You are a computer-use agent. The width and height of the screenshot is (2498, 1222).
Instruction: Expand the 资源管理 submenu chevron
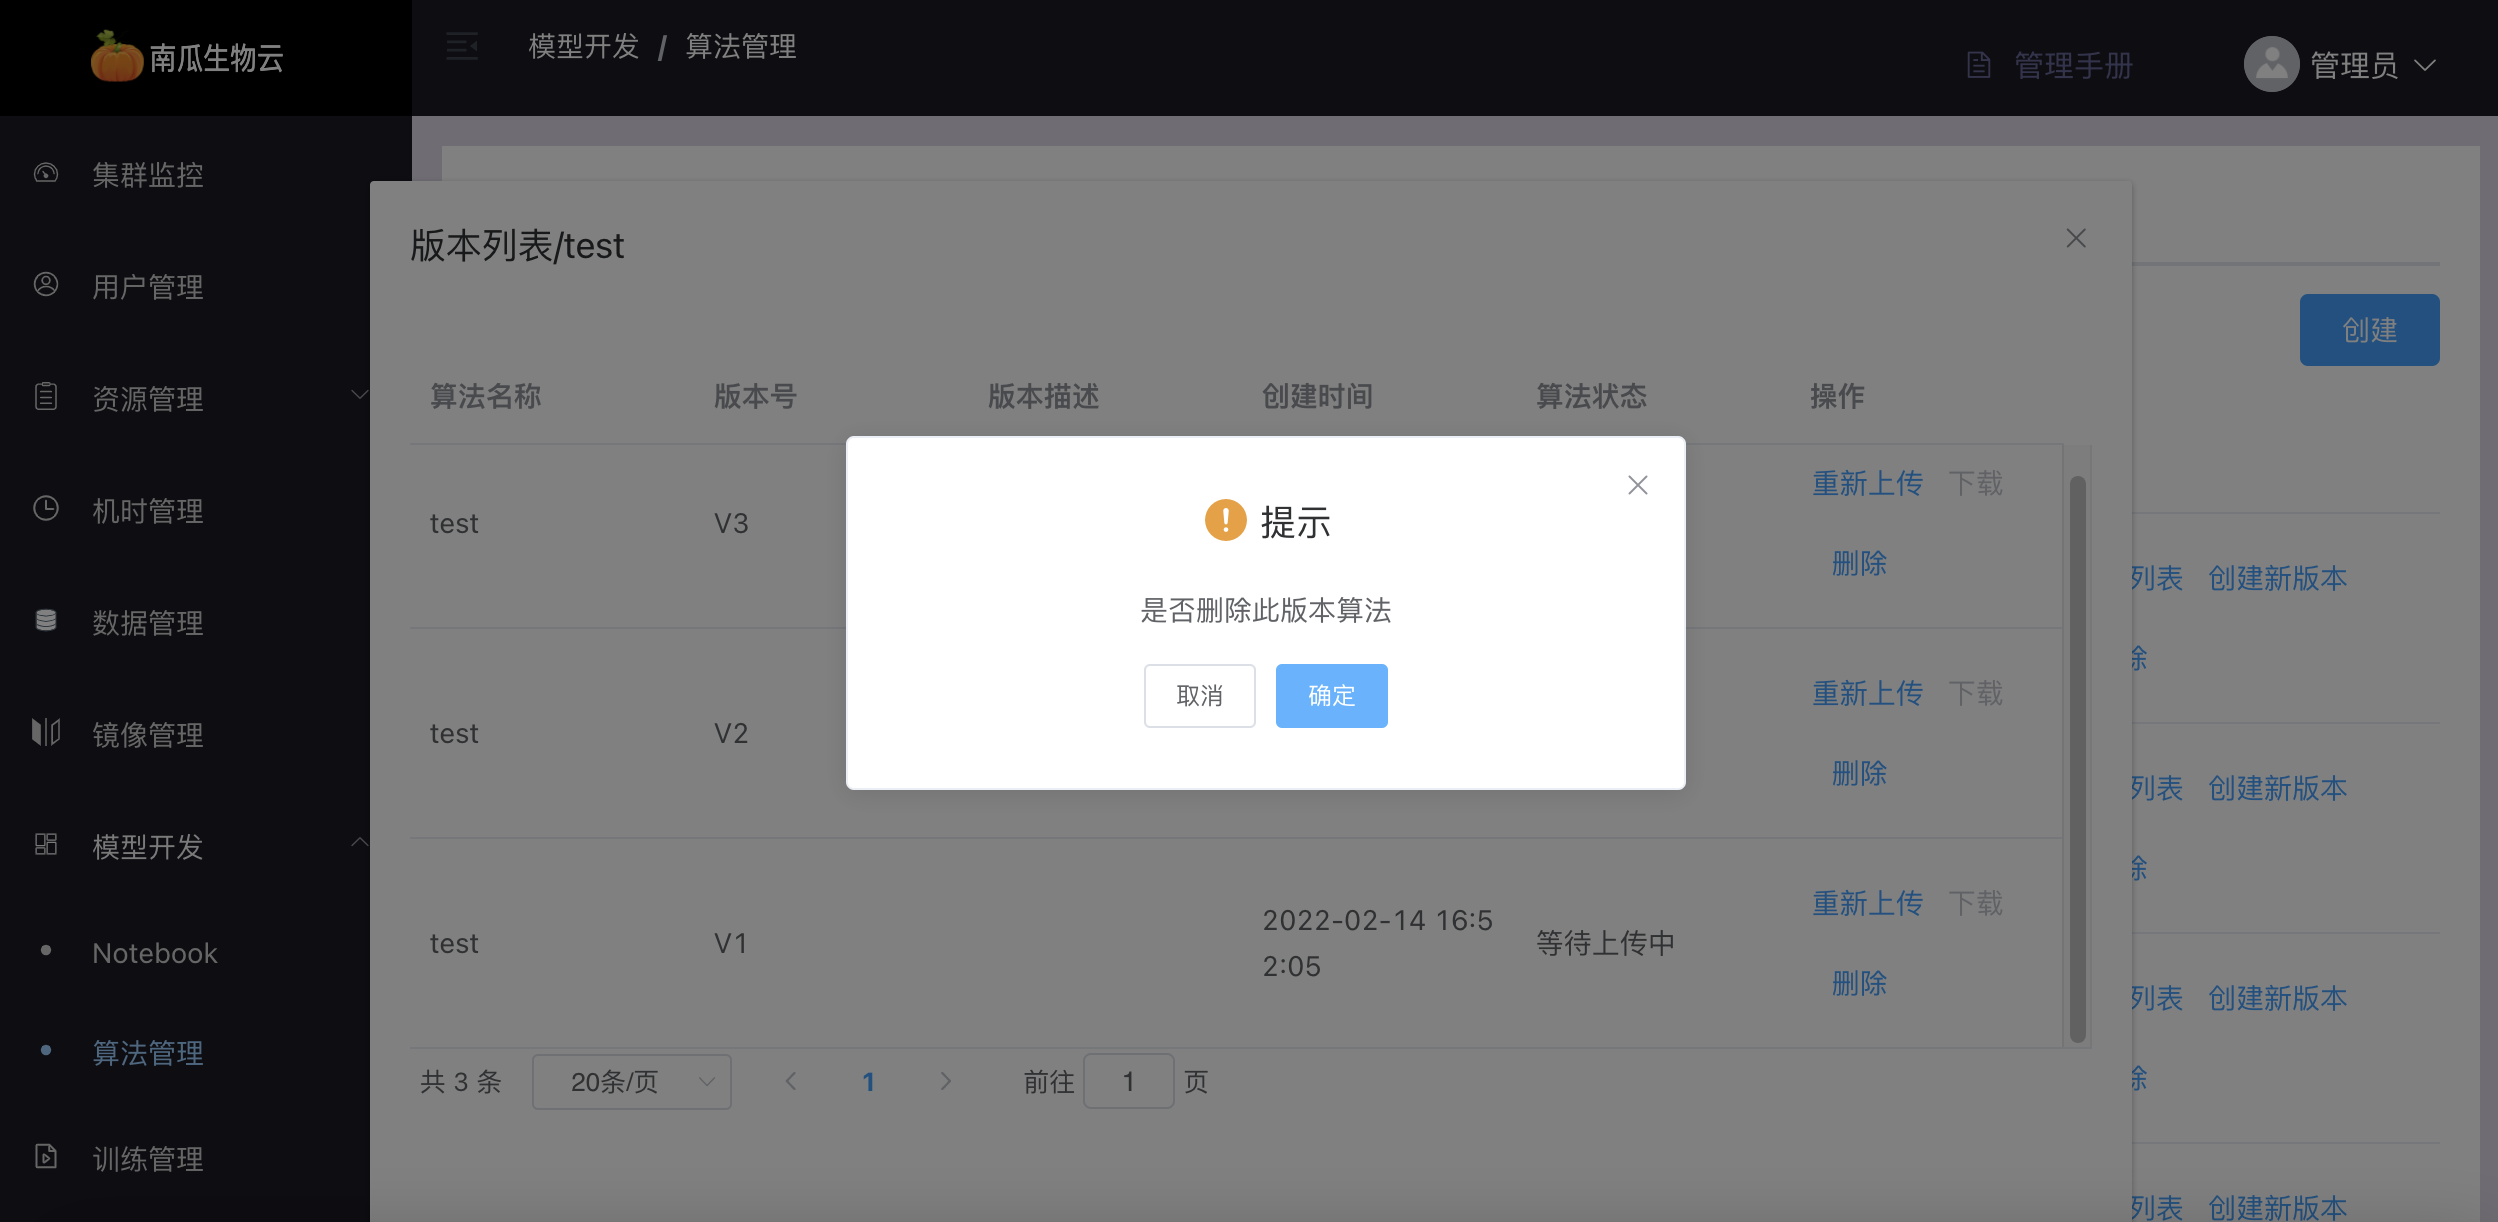[359, 396]
